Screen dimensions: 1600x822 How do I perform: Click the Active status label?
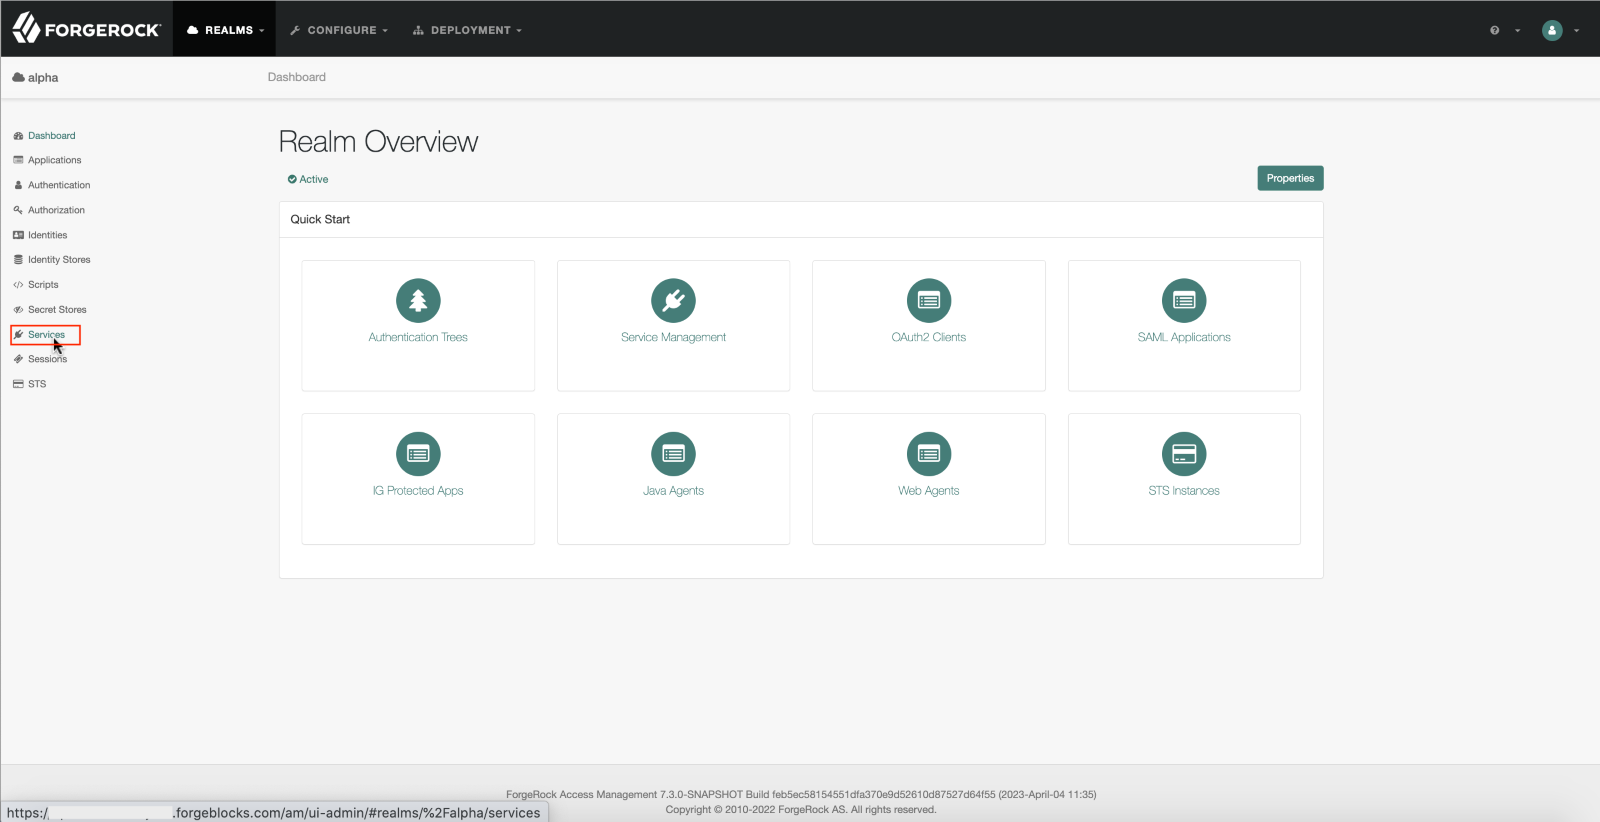pyautogui.click(x=313, y=180)
